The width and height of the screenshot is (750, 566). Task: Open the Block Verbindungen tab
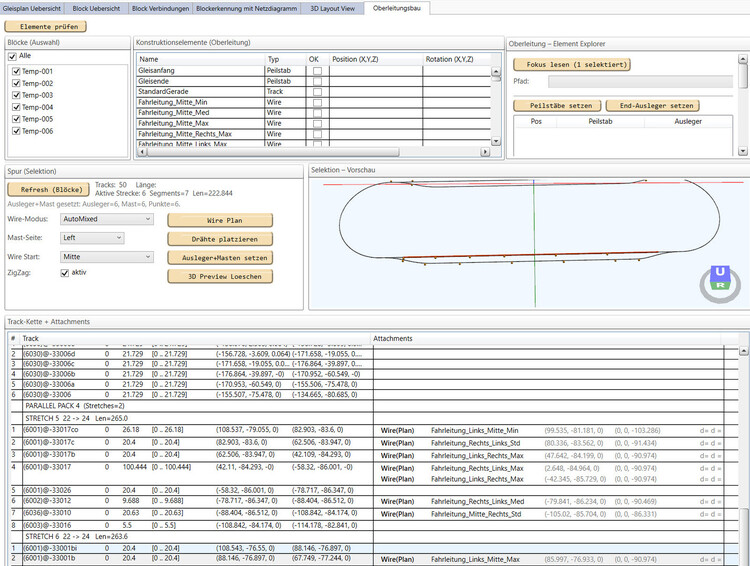(x=159, y=8)
